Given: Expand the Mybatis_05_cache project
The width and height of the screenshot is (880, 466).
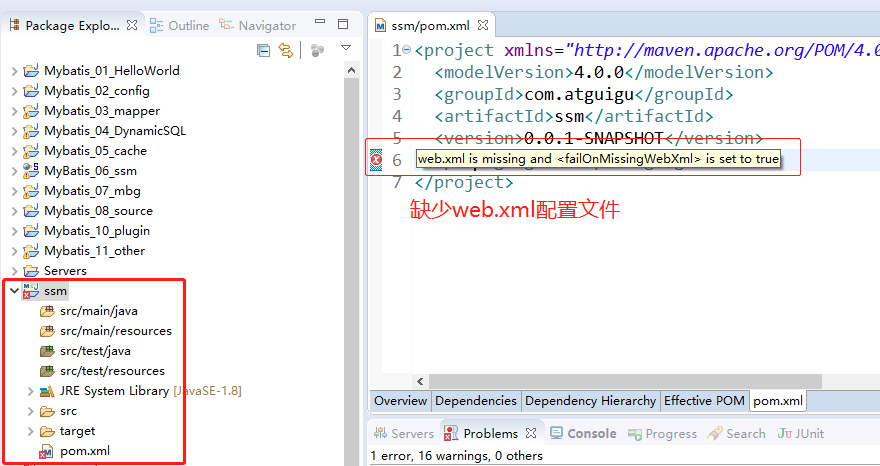Looking at the screenshot, I should pos(15,152).
